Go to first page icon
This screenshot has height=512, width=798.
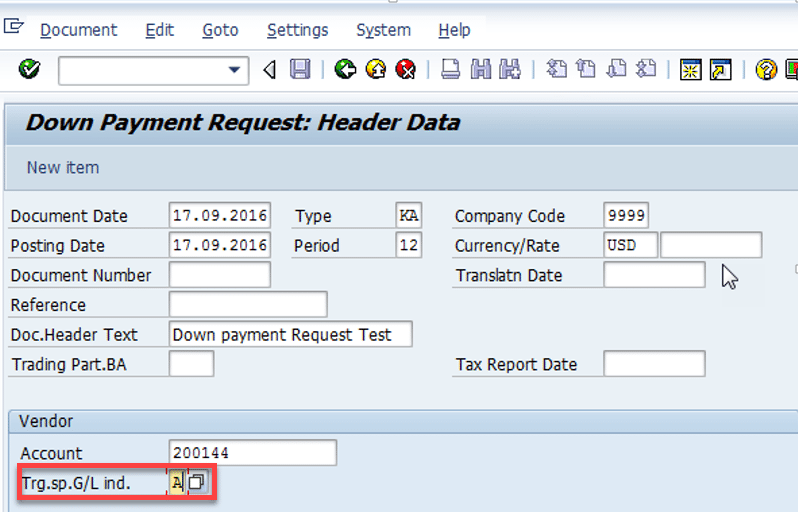pos(556,69)
